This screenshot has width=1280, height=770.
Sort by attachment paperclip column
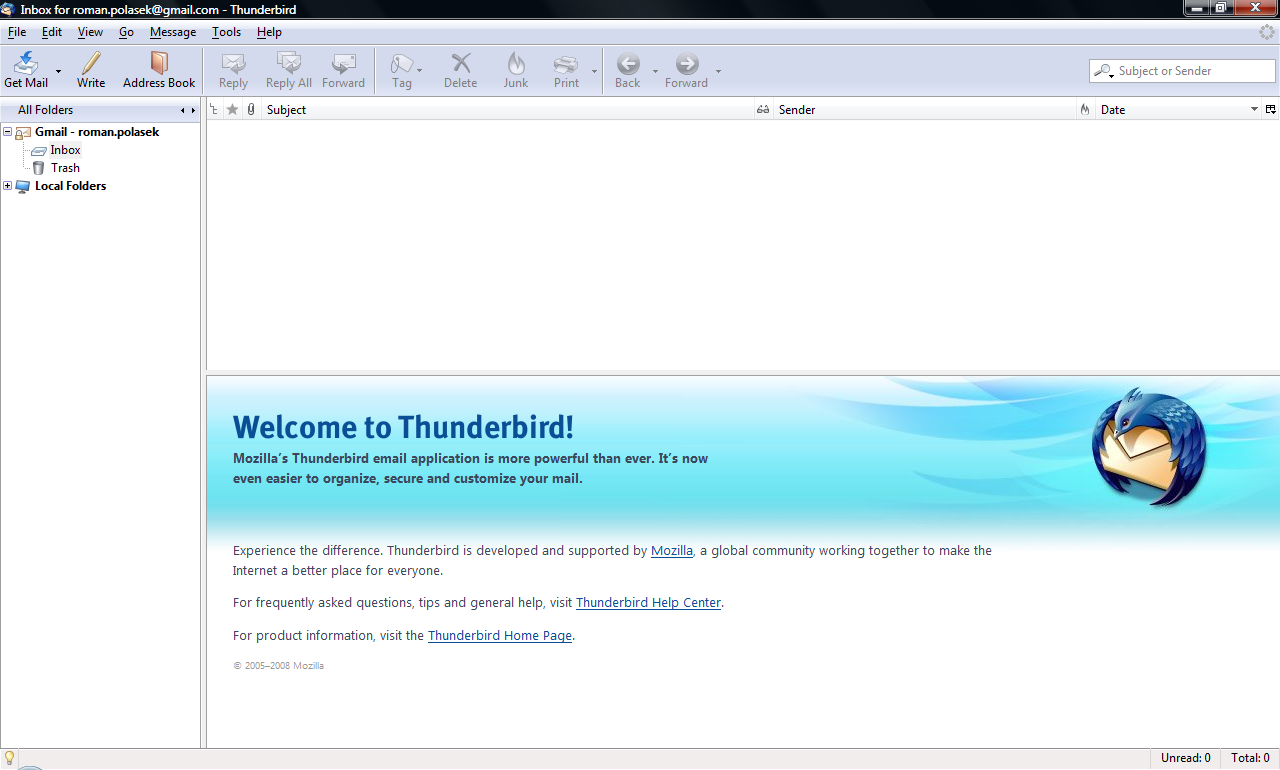point(251,110)
